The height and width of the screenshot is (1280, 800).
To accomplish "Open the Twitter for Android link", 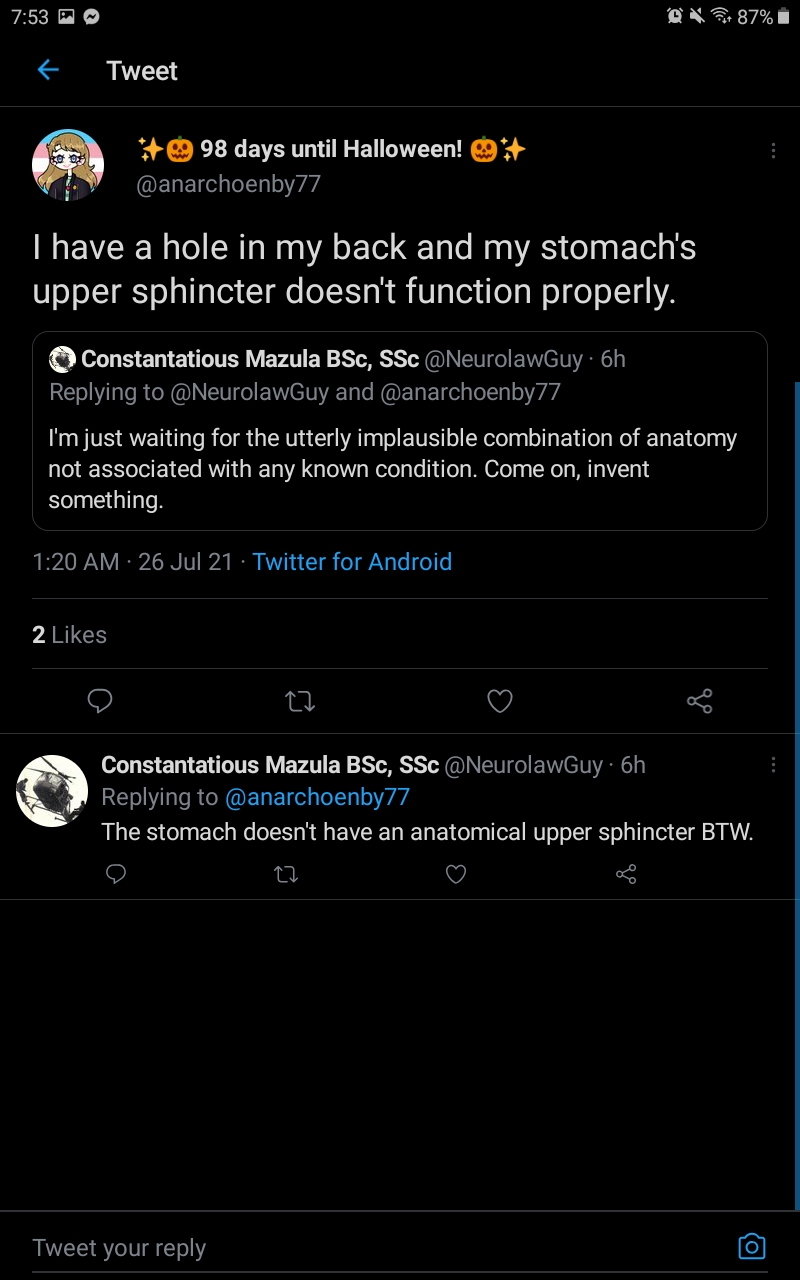I will (x=352, y=562).
